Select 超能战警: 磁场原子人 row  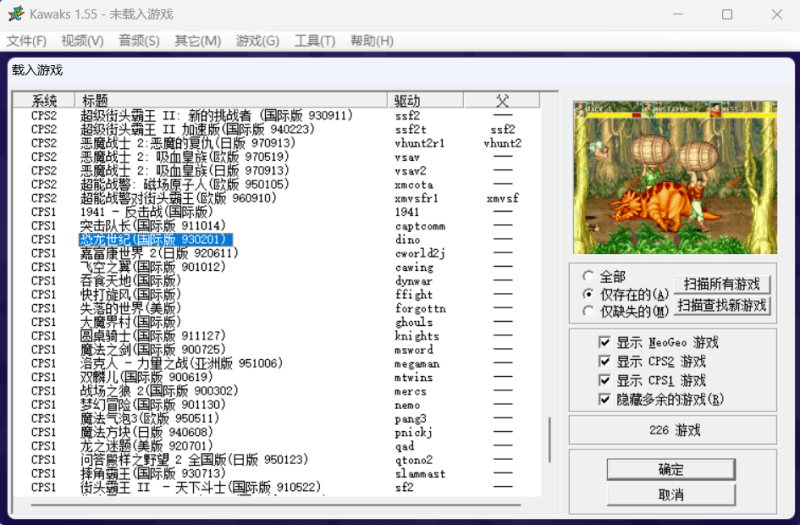coord(276,184)
